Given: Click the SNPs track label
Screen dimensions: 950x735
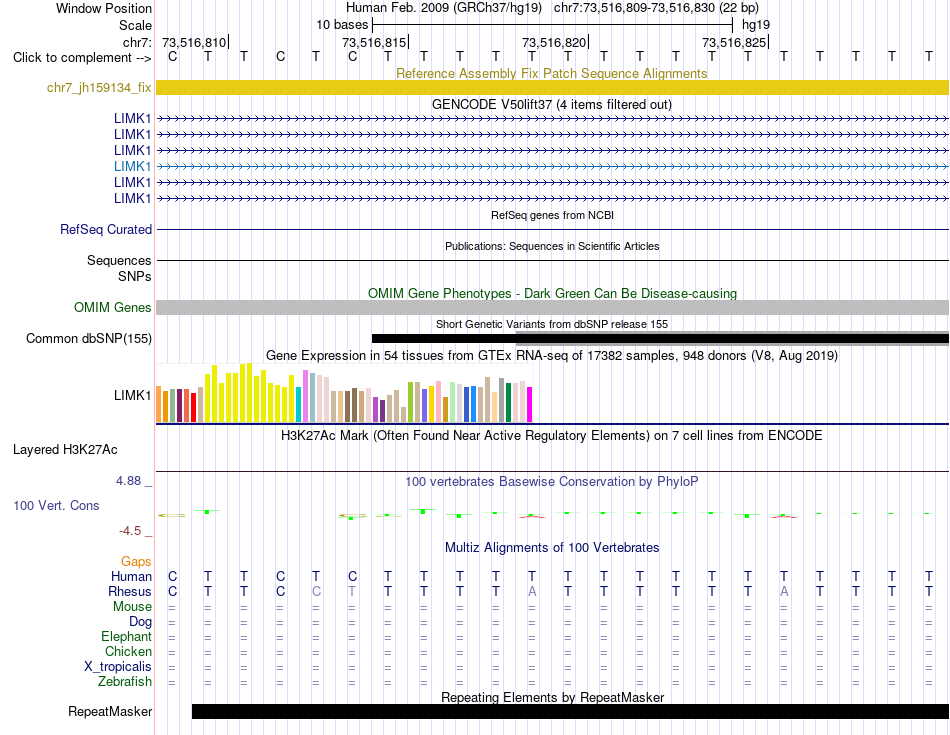Looking at the screenshot, I should pyautogui.click(x=135, y=276).
